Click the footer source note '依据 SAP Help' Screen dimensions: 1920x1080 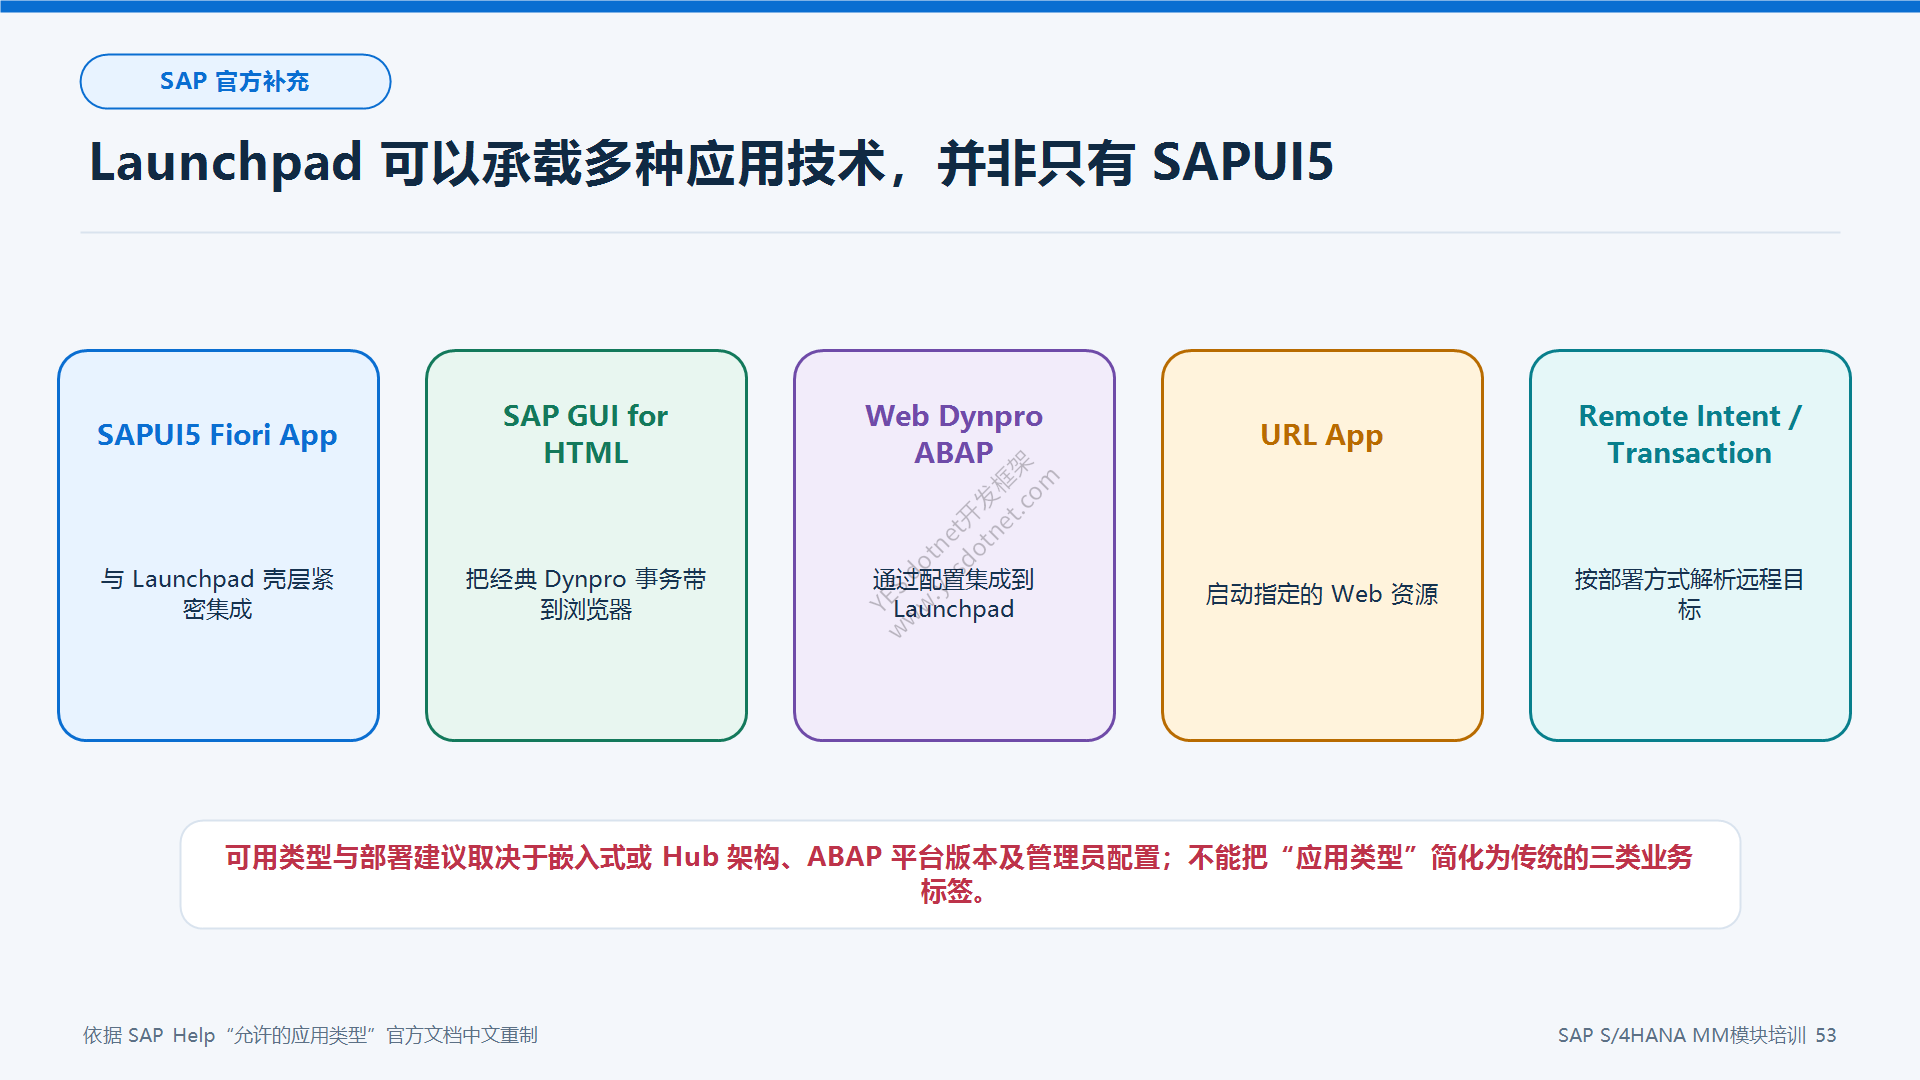click(x=310, y=1035)
